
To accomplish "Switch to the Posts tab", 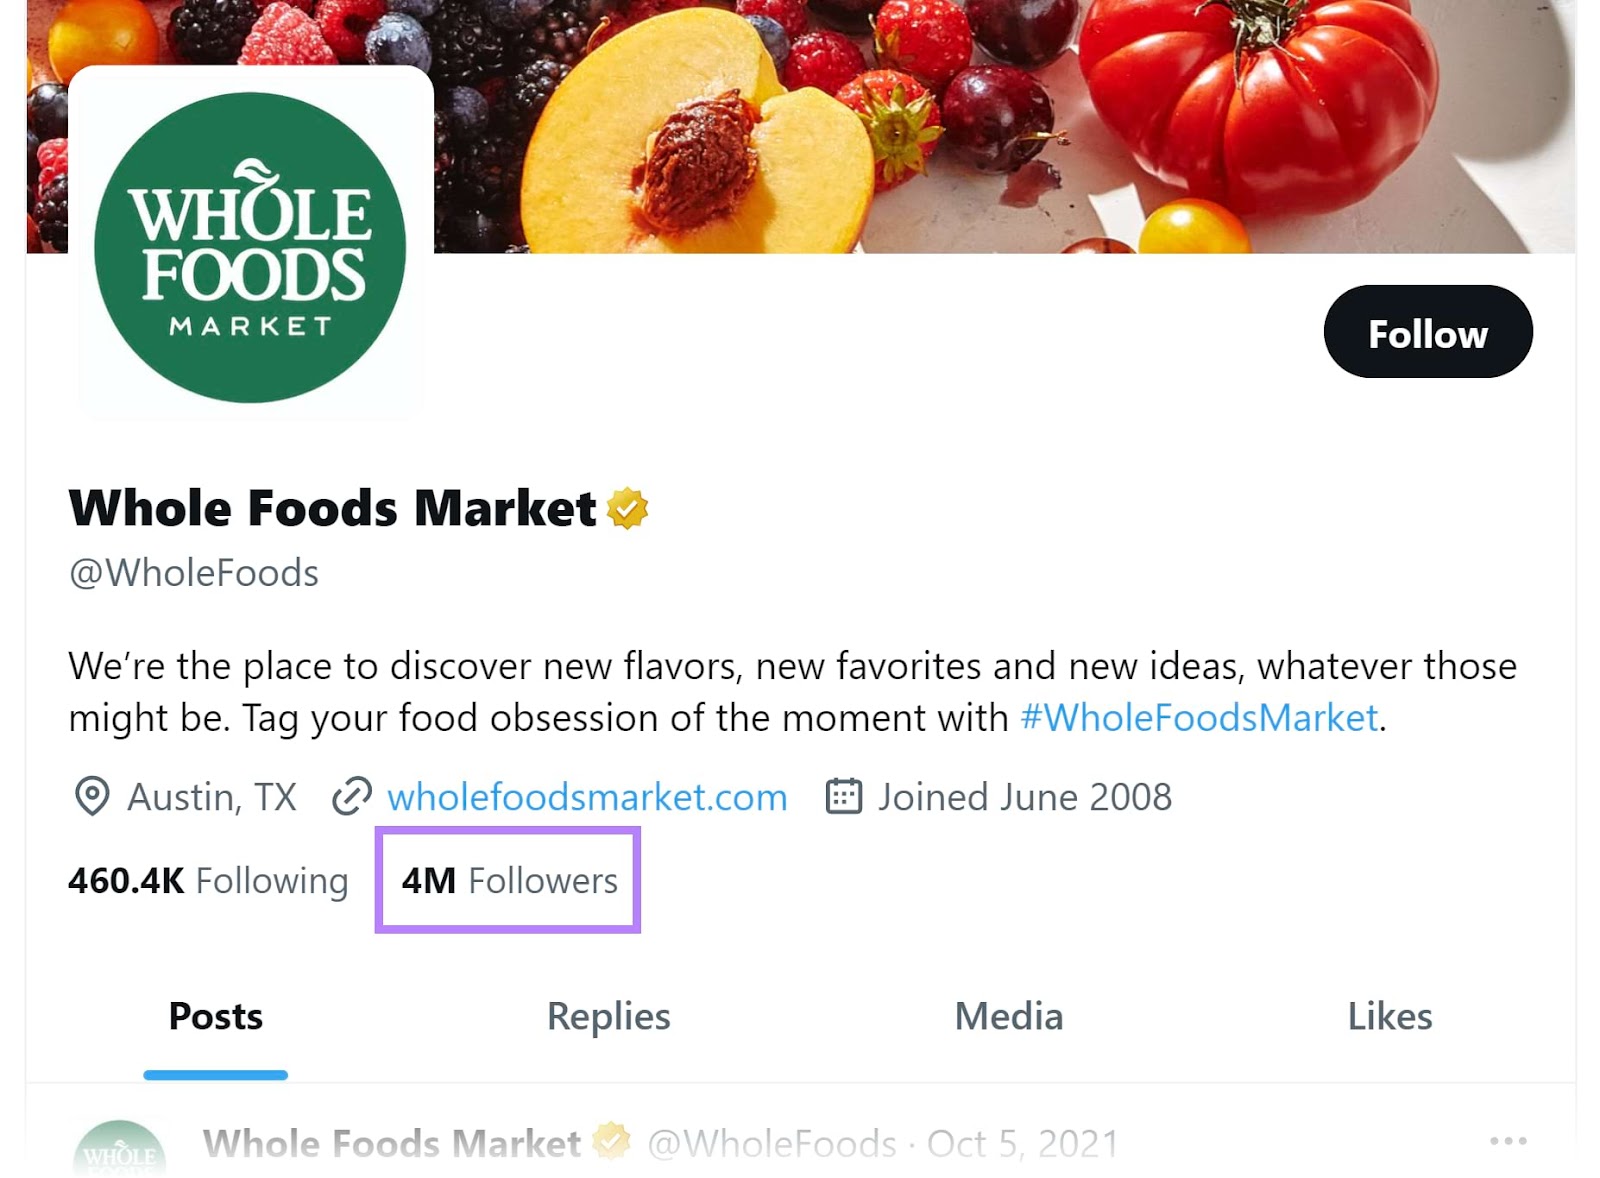I will click(214, 1016).
